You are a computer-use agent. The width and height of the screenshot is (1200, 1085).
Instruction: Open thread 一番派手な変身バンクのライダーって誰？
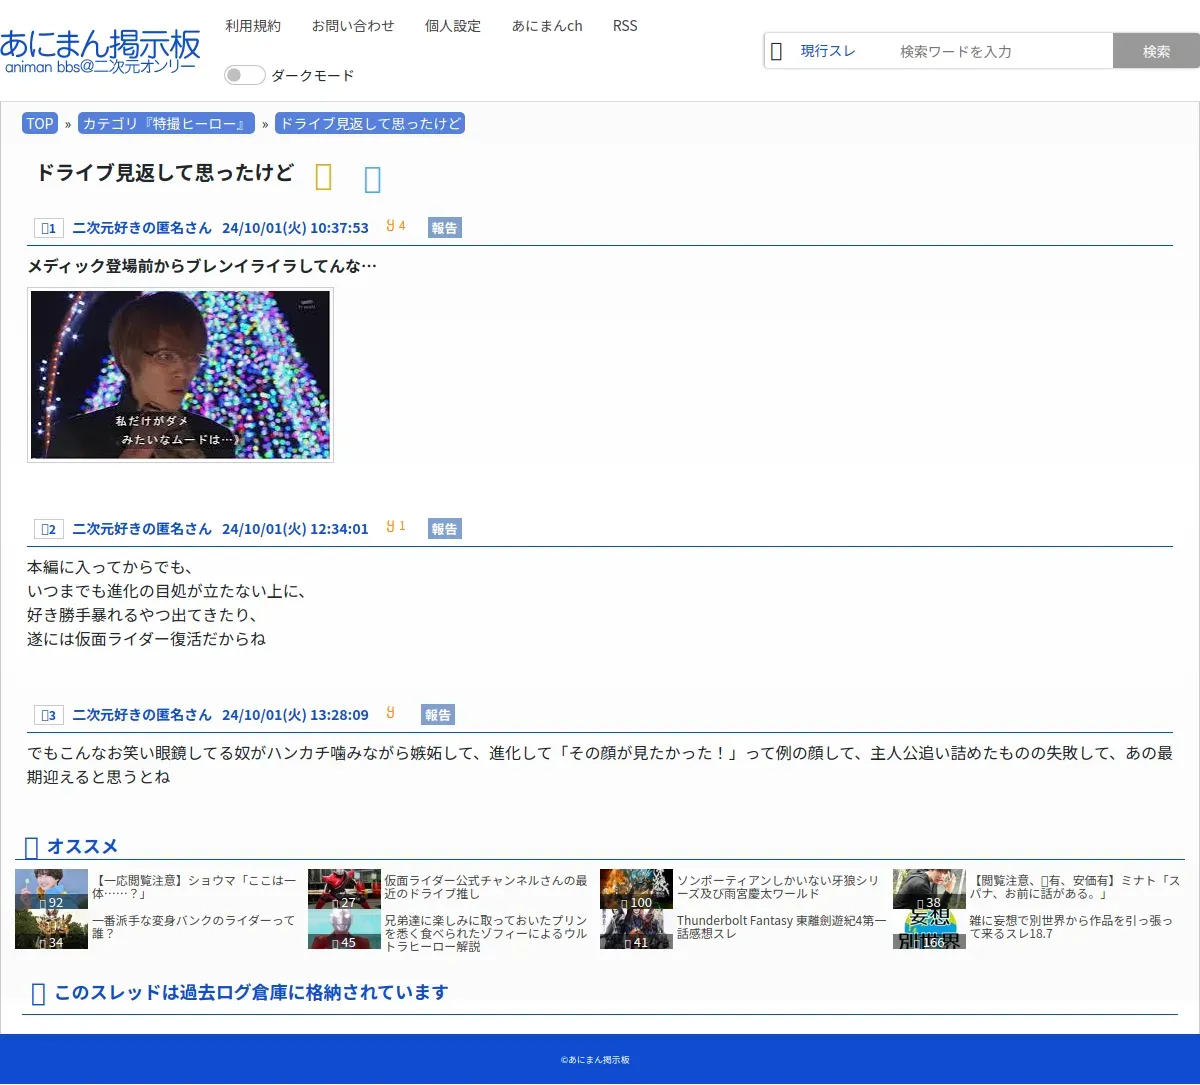click(194, 927)
